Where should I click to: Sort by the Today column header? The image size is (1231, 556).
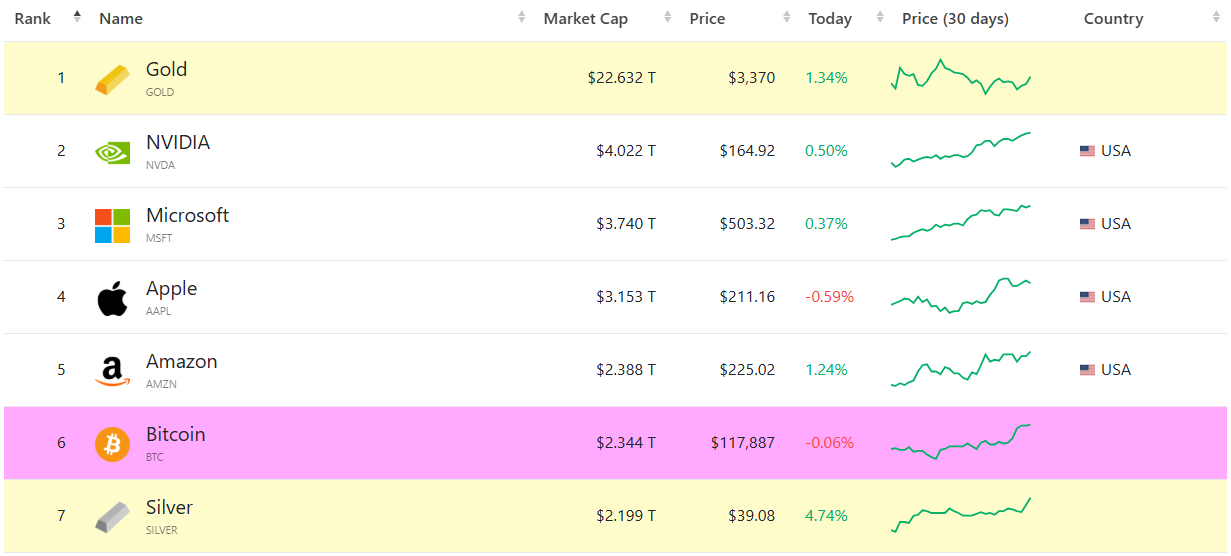830,18
